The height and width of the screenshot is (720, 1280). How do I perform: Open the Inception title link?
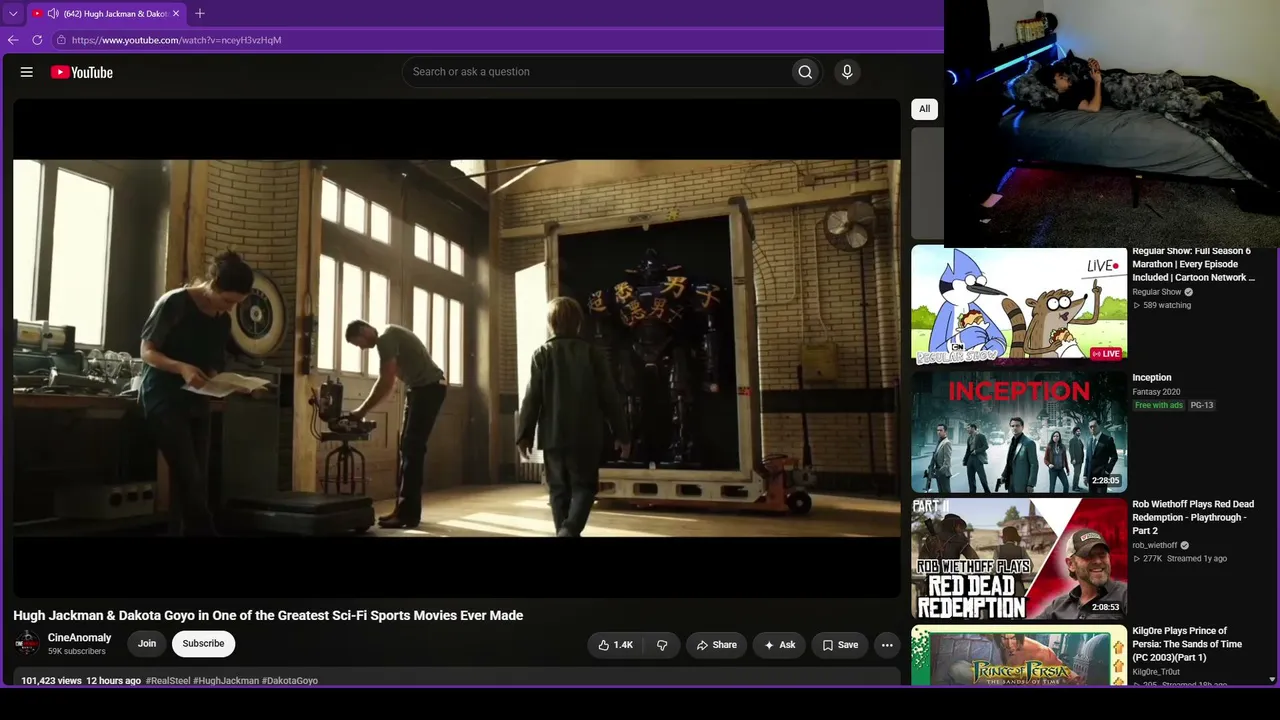pyautogui.click(x=1152, y=378)
